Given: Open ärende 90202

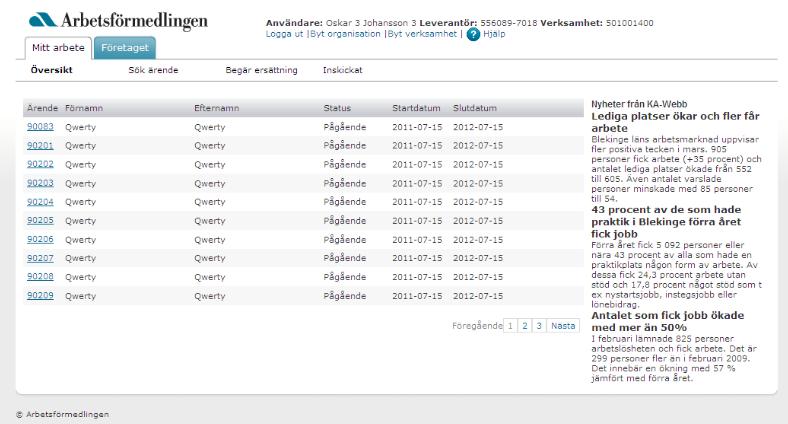Looking at the screenshot, I should point(40,164).
